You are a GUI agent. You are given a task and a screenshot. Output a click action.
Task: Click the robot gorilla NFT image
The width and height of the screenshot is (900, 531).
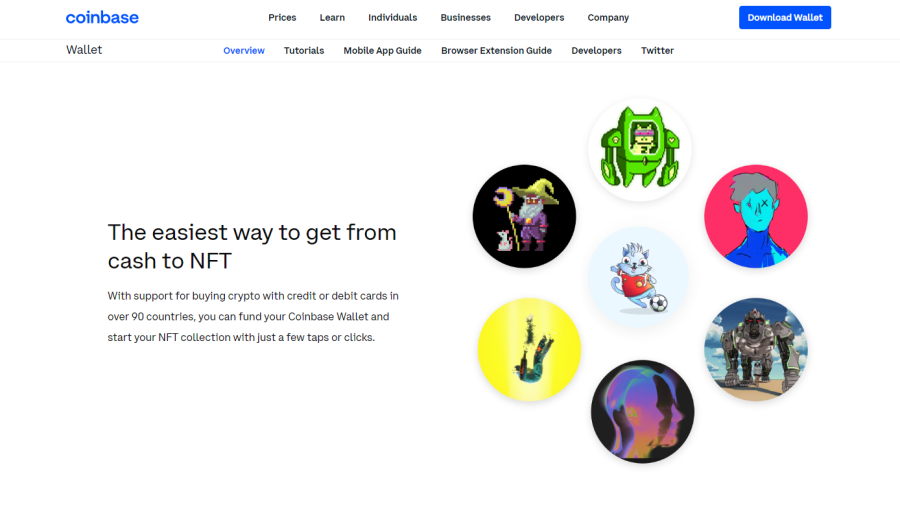tap(756, 349)
